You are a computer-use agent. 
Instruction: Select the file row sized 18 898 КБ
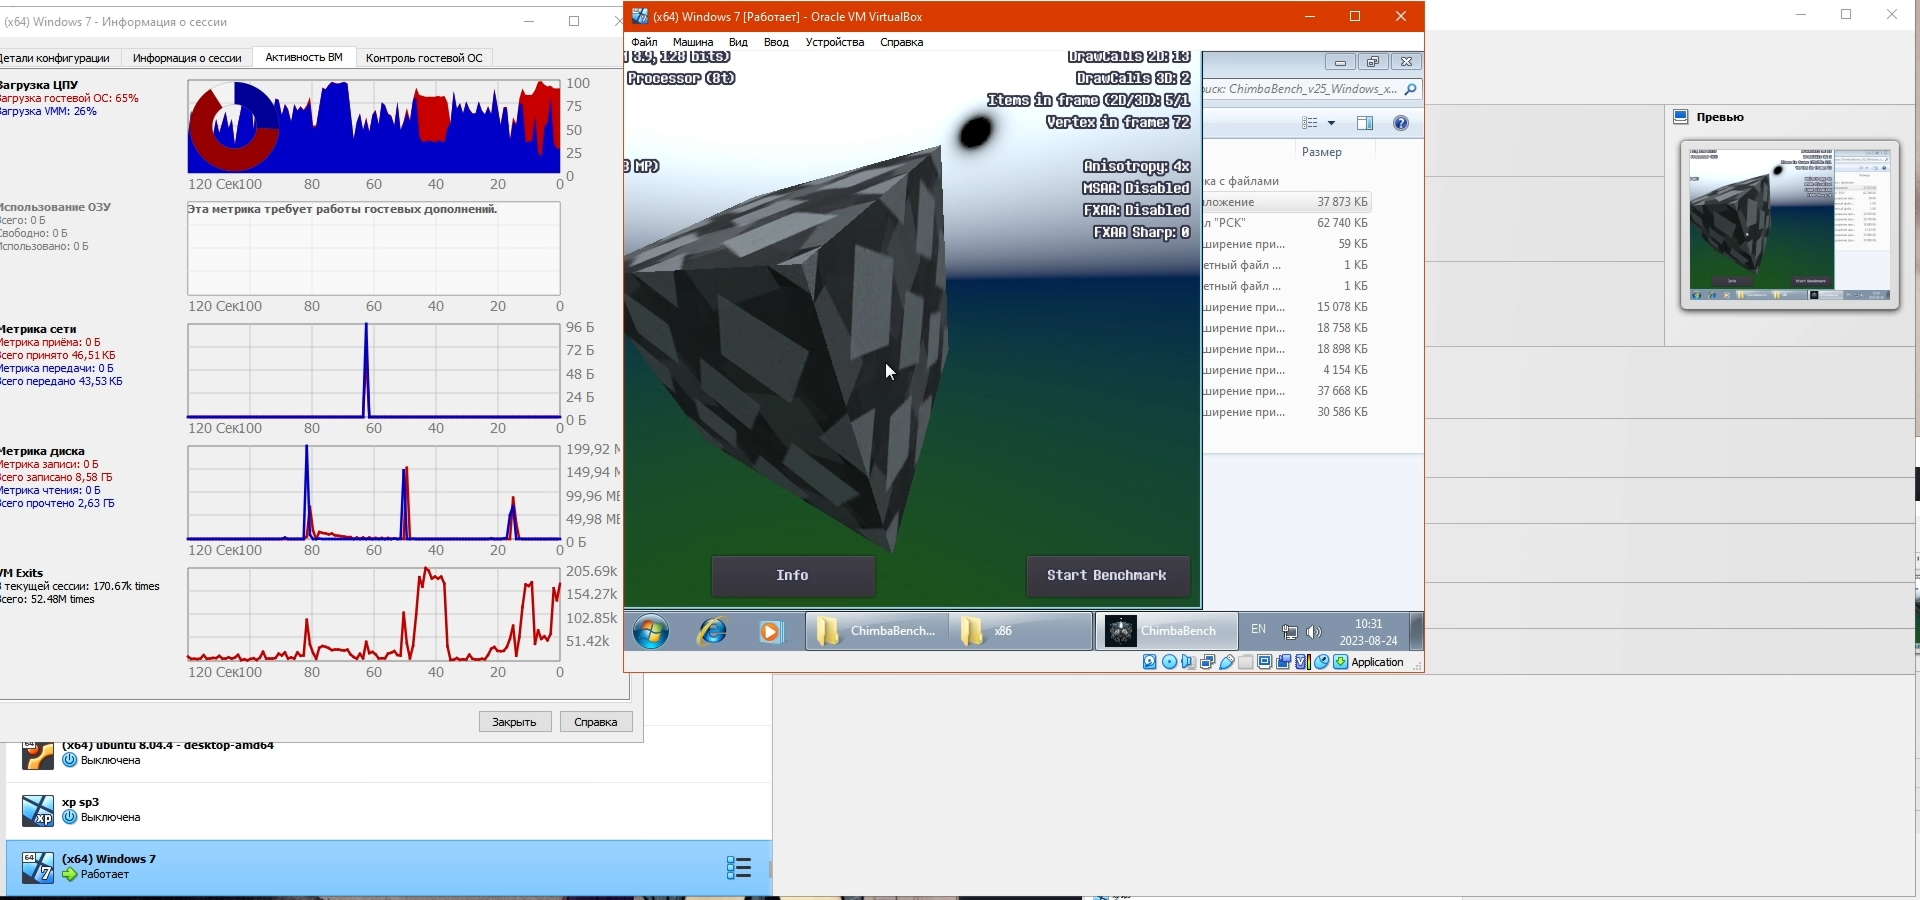[1287, 349]
